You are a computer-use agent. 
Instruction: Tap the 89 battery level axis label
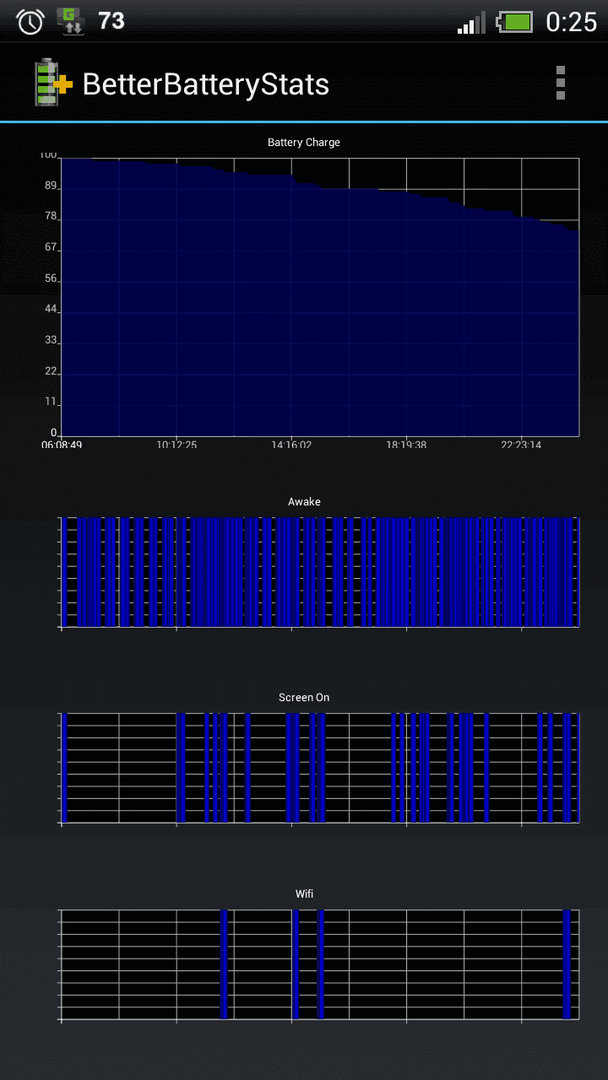pos(50,187)
